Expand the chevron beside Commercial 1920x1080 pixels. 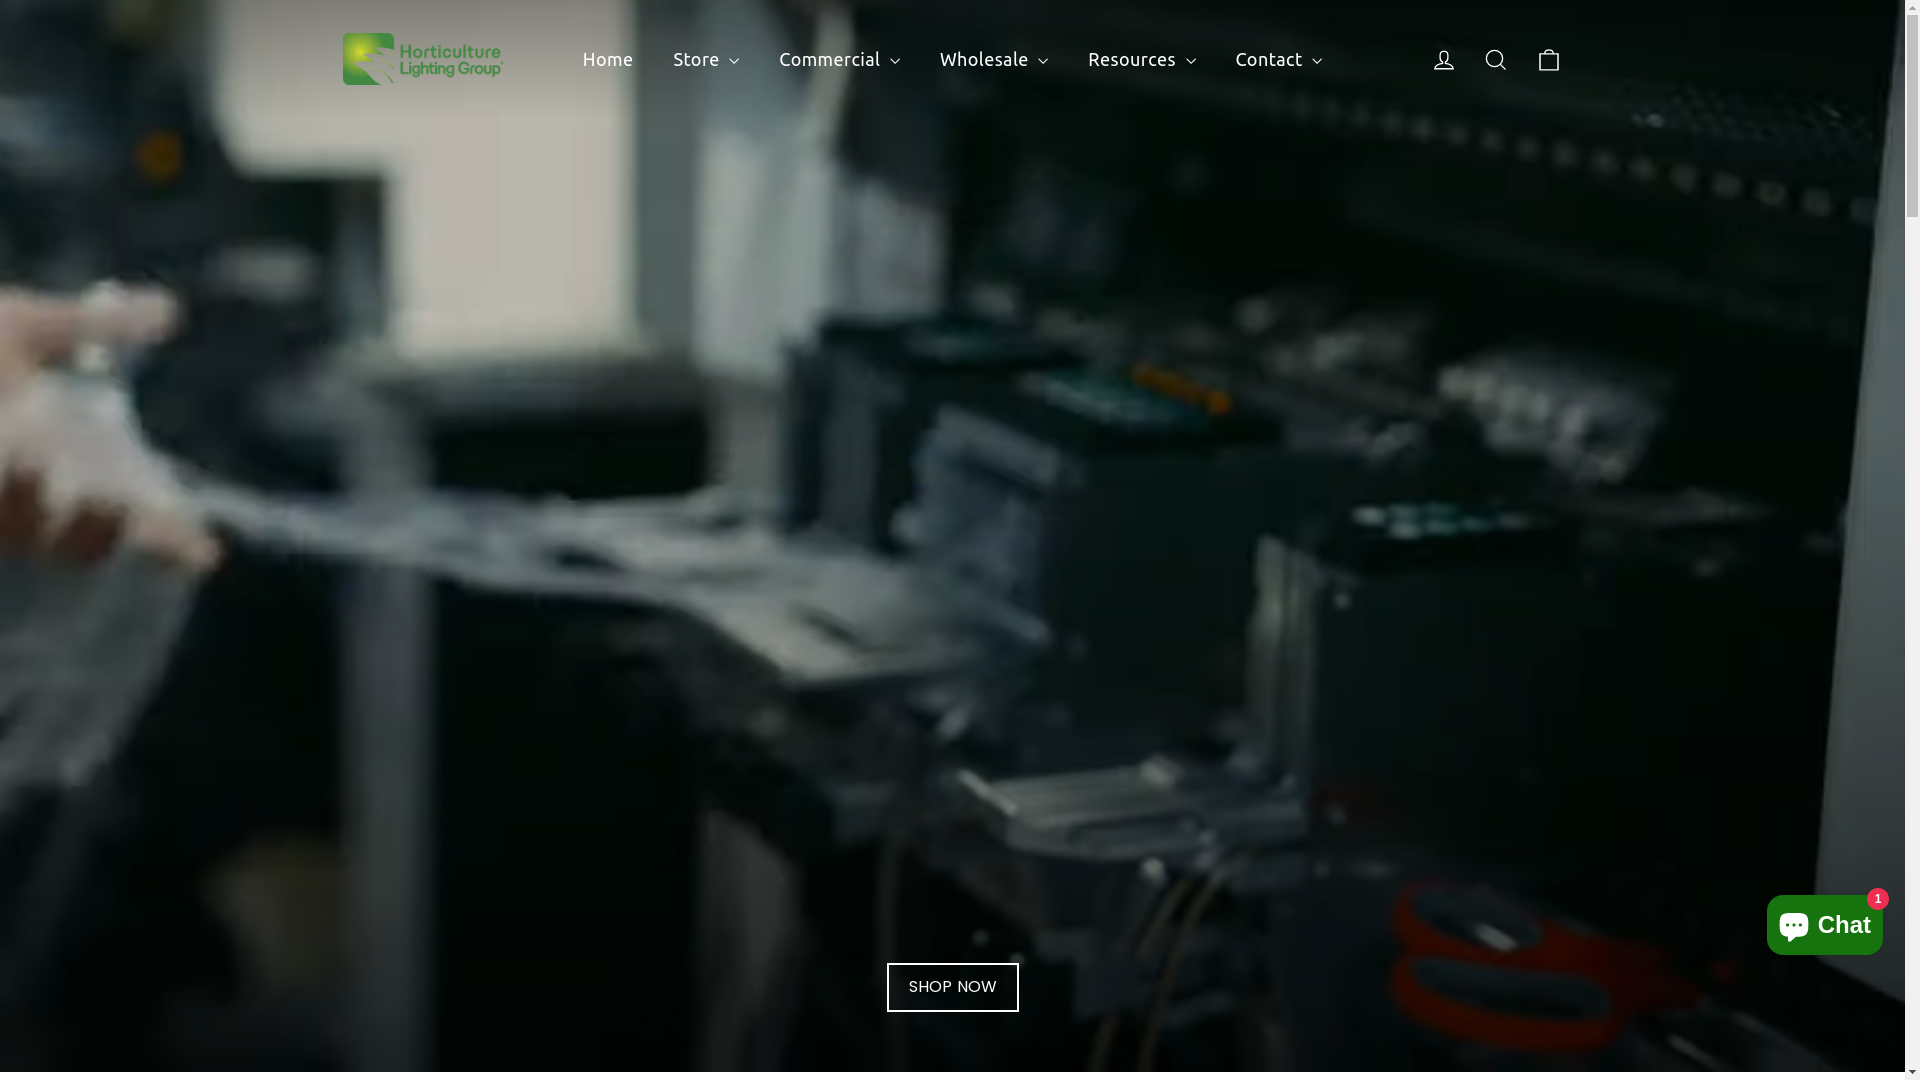(895, 61)
